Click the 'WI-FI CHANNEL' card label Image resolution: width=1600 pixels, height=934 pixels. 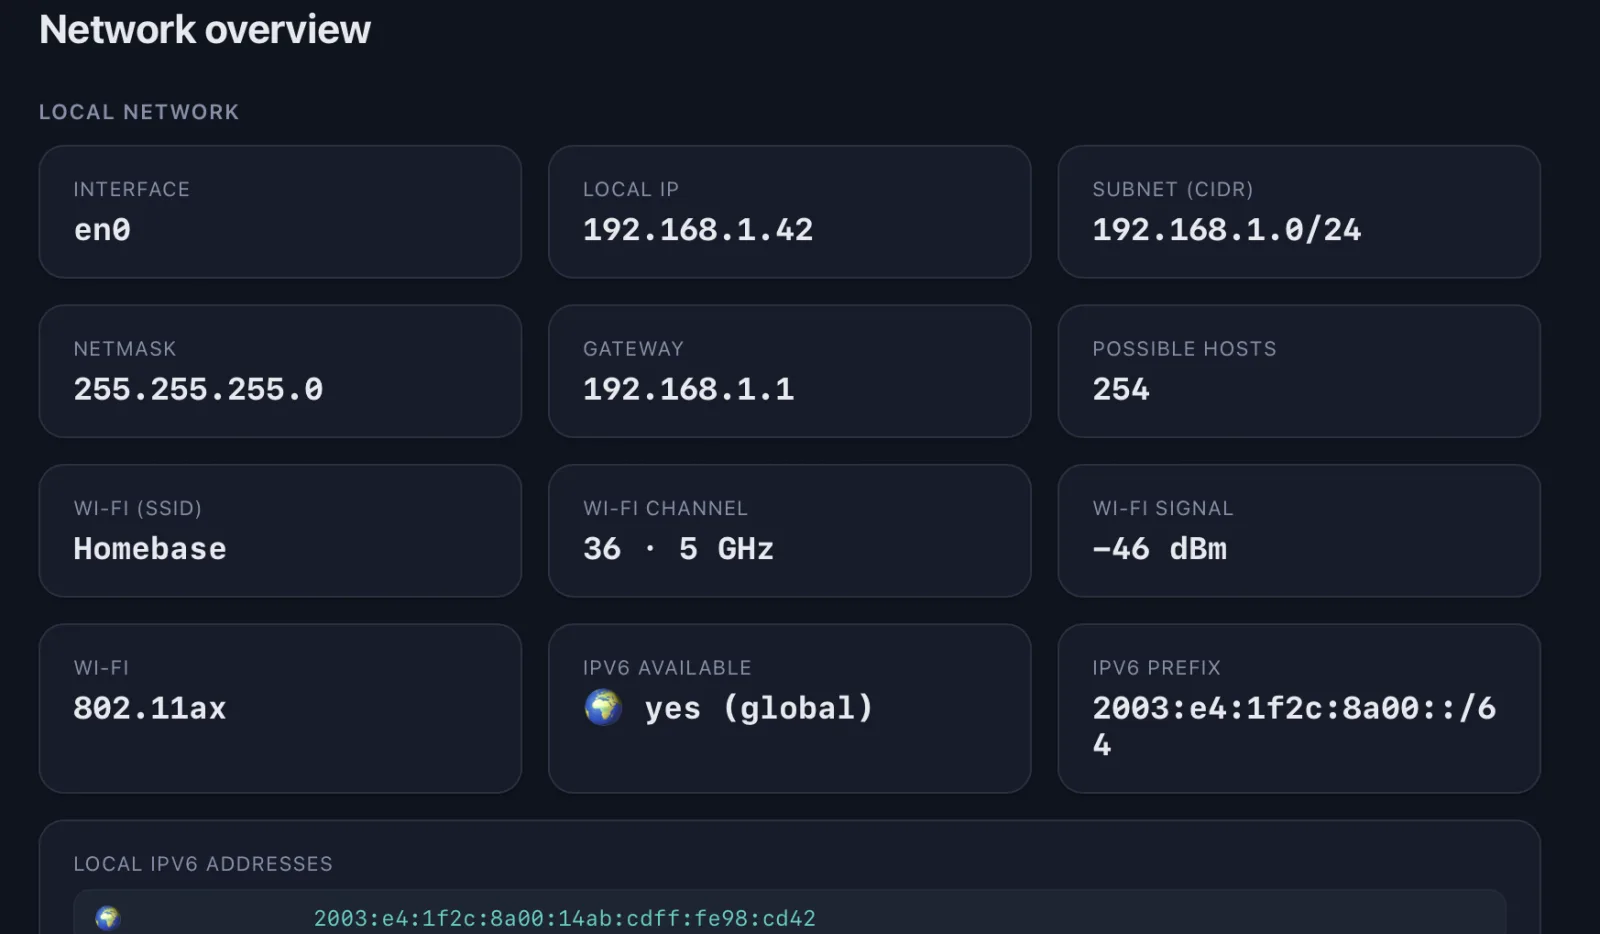point(666,508)
